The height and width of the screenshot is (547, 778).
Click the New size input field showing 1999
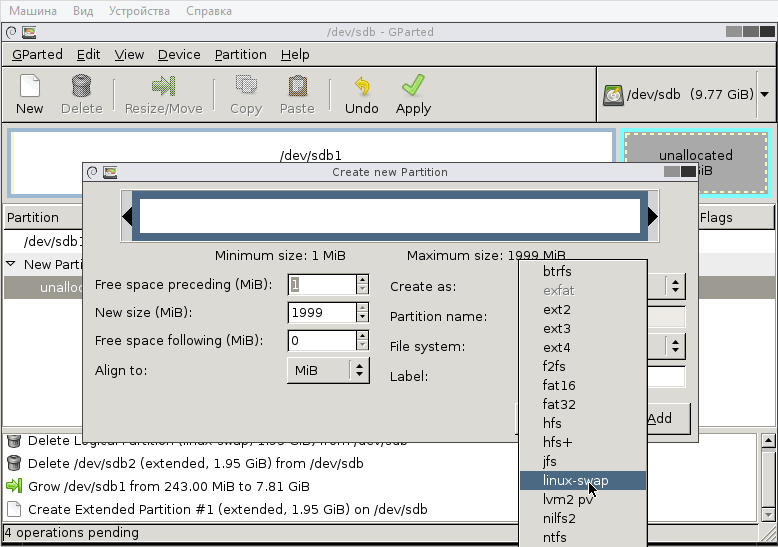tap(322, 312)
